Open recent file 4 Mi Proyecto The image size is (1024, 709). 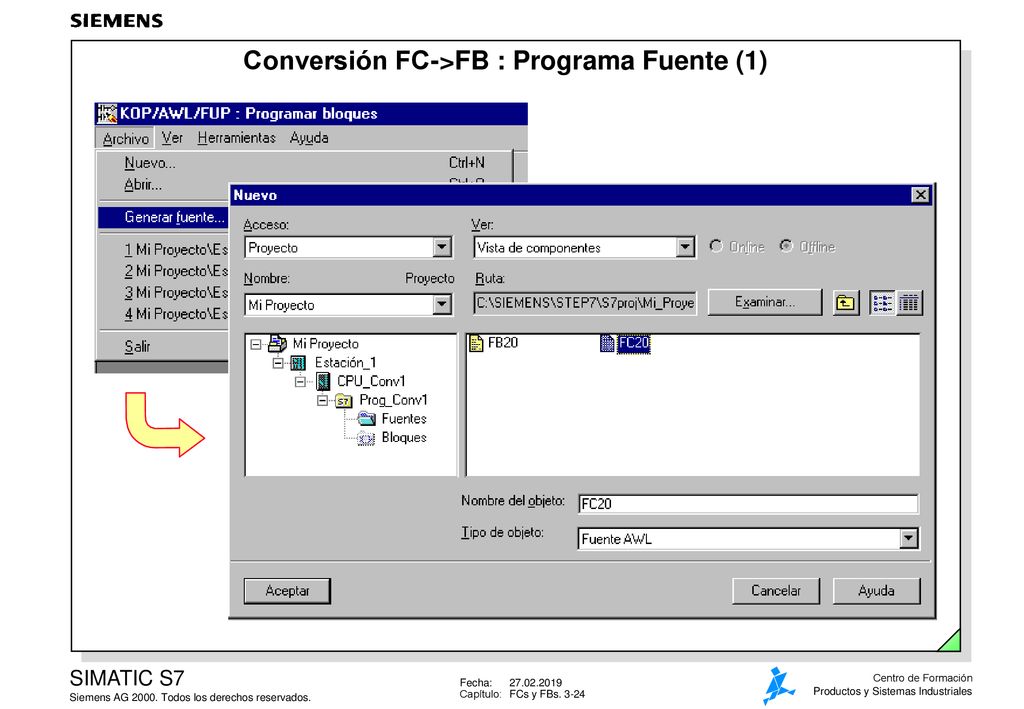pyautogui.click(x=164, y=314)
